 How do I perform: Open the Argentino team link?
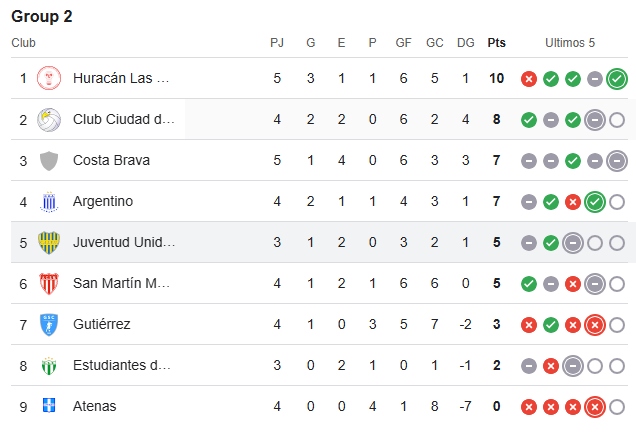(103, 201)
